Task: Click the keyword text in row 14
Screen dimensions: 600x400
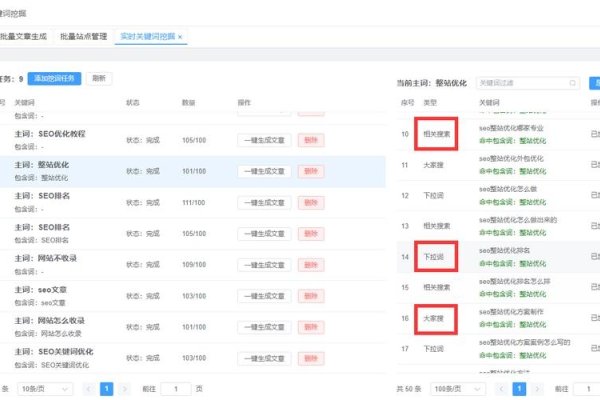Action: coord(505,251)
